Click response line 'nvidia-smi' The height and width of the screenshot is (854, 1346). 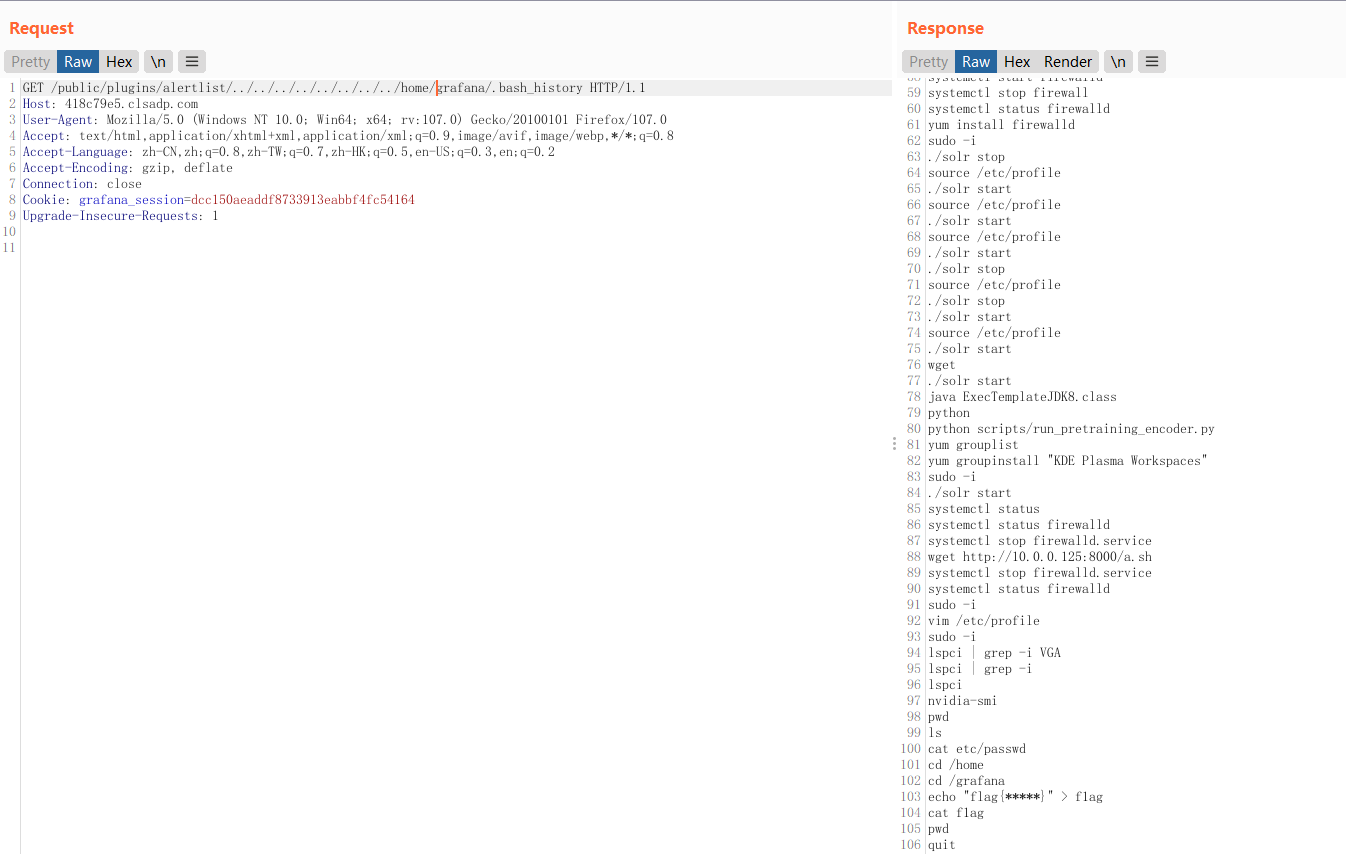point(962,701)
